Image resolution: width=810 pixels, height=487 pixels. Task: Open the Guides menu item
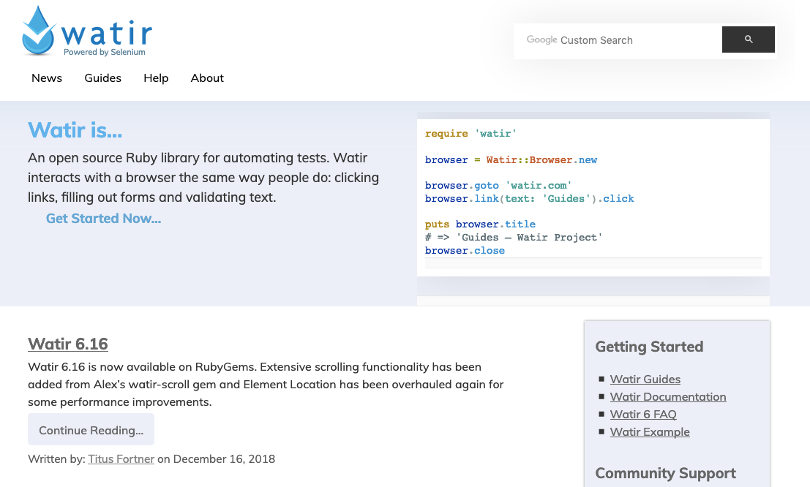[x=103, y=78]
